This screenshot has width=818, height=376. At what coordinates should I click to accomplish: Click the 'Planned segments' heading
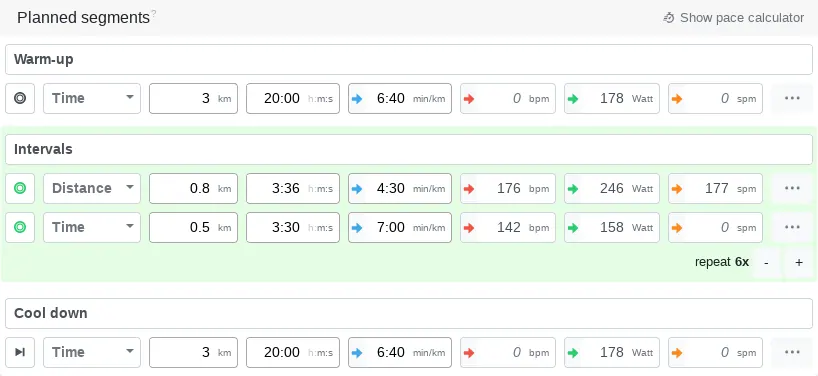pos(83,18)
